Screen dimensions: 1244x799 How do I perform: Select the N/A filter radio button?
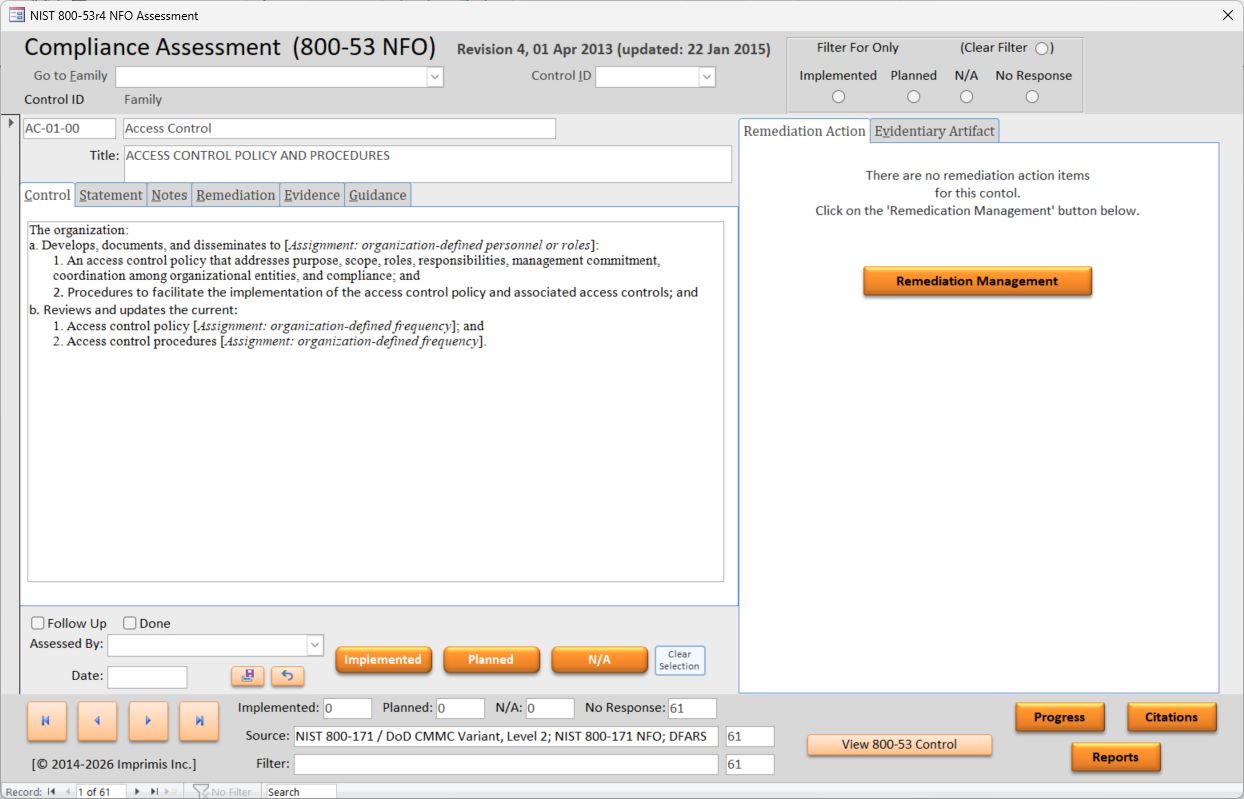click(966, 97)
